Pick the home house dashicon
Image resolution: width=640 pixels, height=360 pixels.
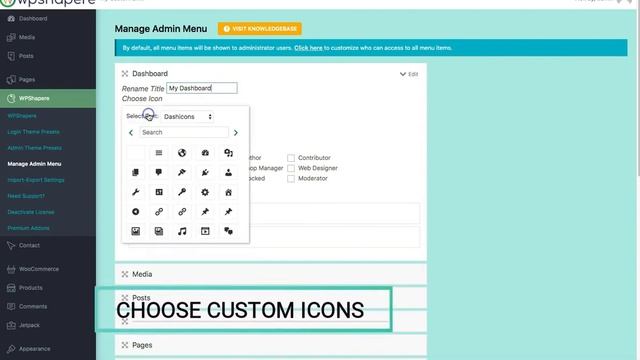point(229,192)
